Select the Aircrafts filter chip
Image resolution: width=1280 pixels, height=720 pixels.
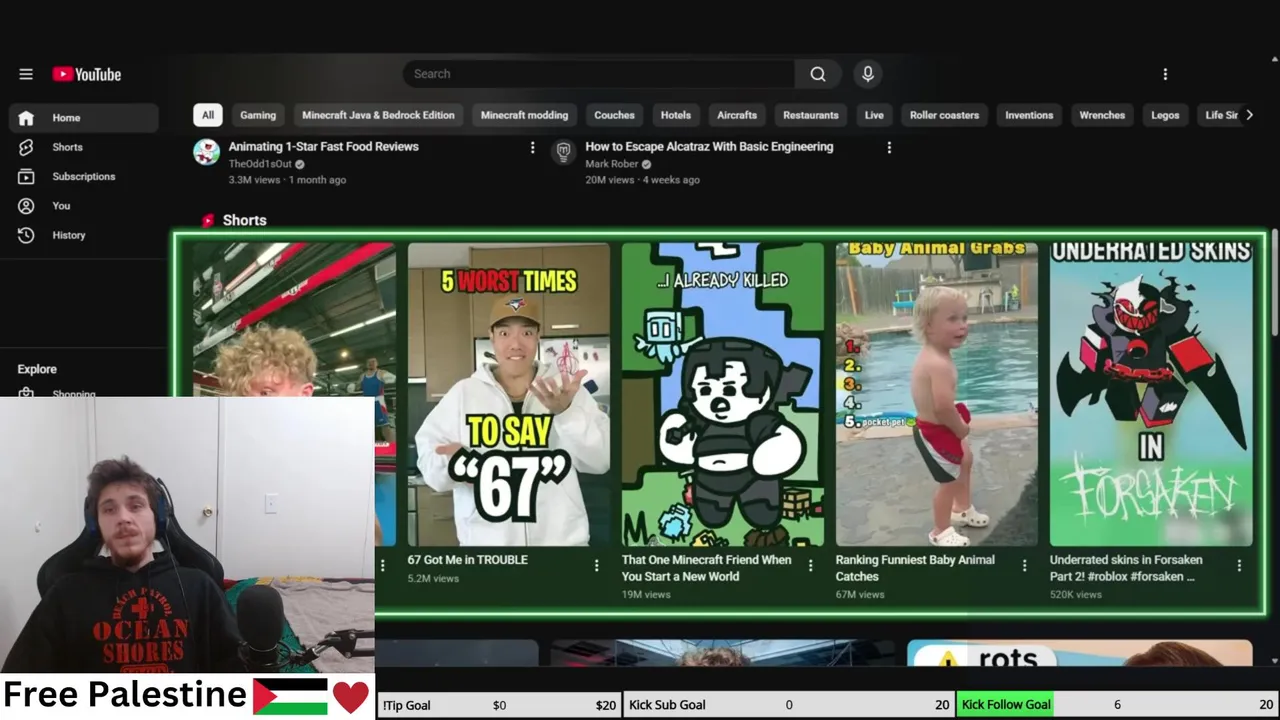point(737,115)
